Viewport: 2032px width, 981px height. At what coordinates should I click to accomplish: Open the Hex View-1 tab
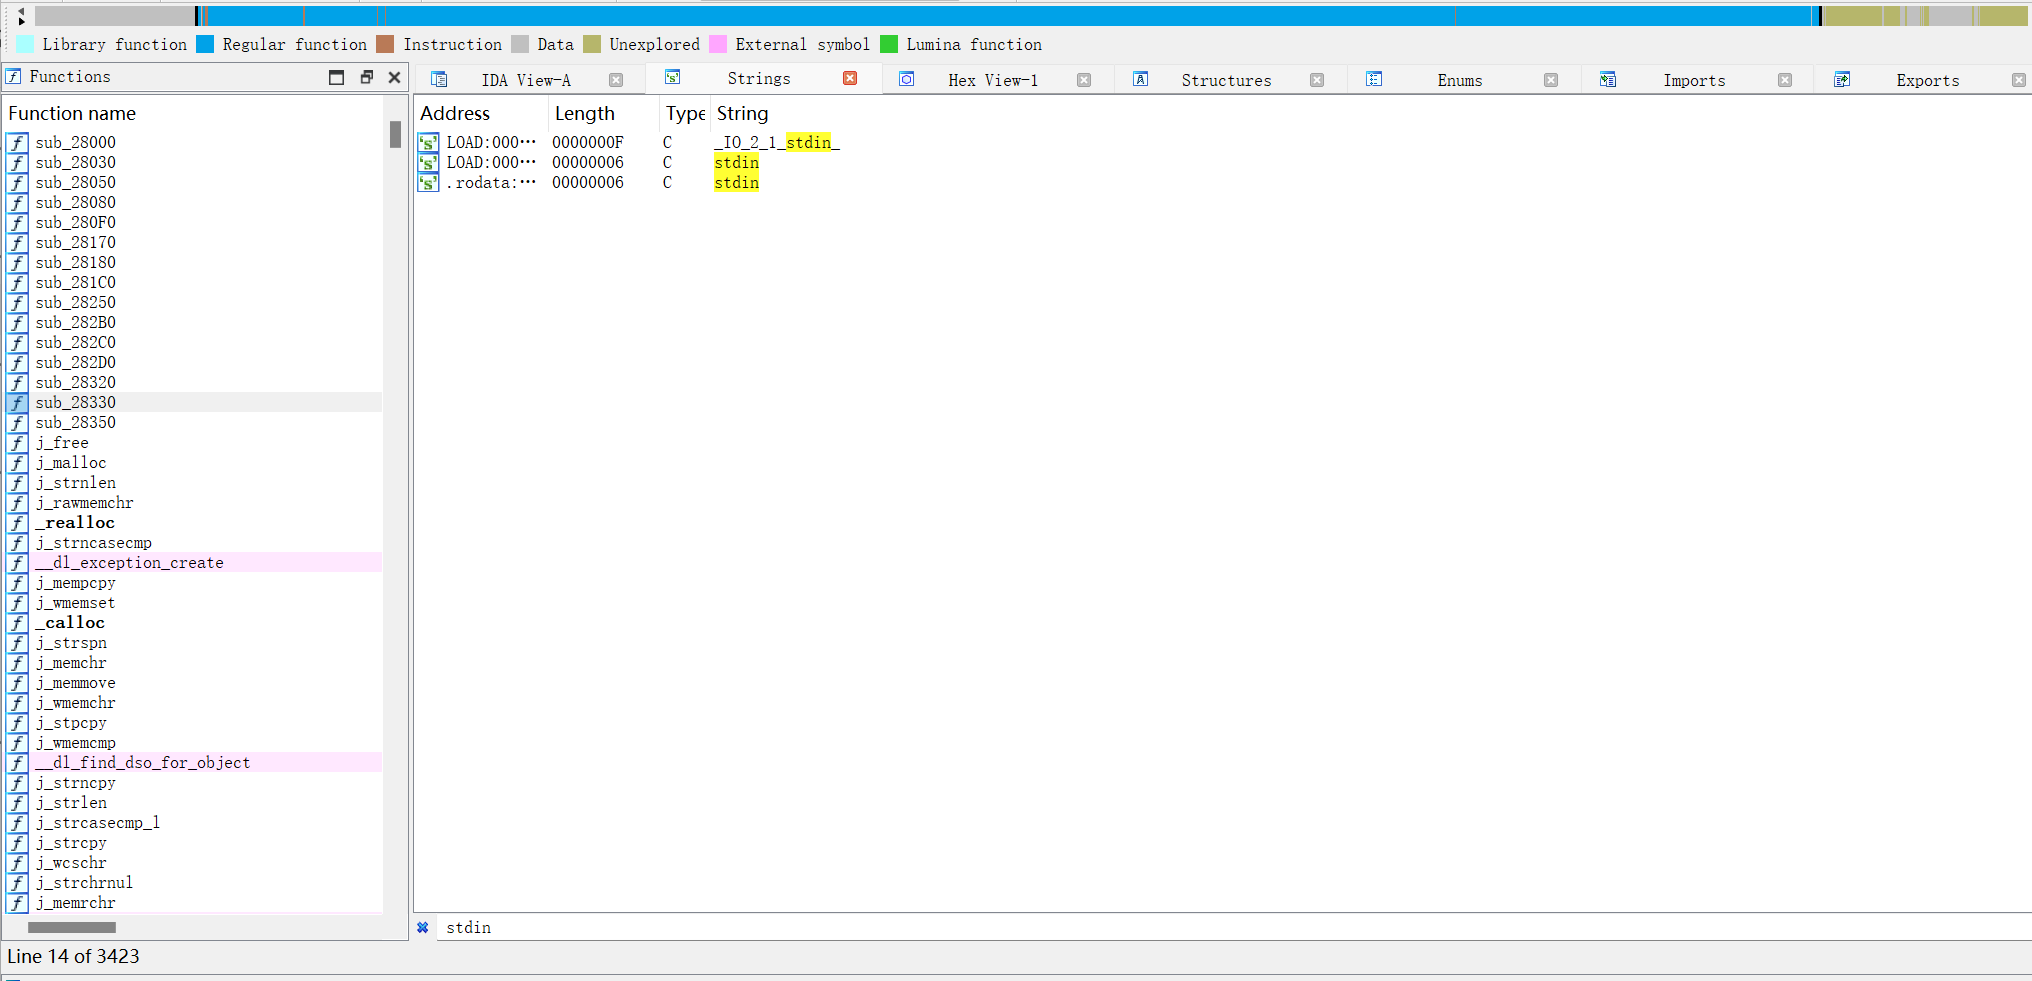pyautogui.click(x=992, y=80)
